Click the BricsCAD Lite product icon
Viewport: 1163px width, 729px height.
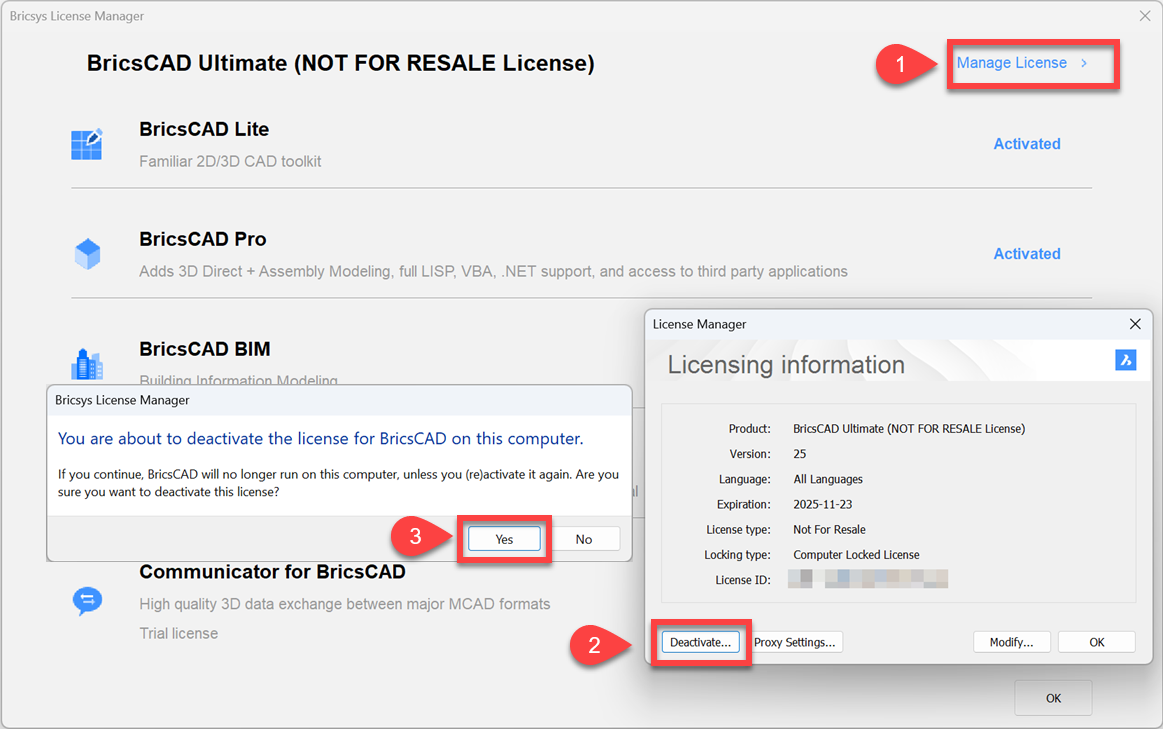(x=87, y=144)
